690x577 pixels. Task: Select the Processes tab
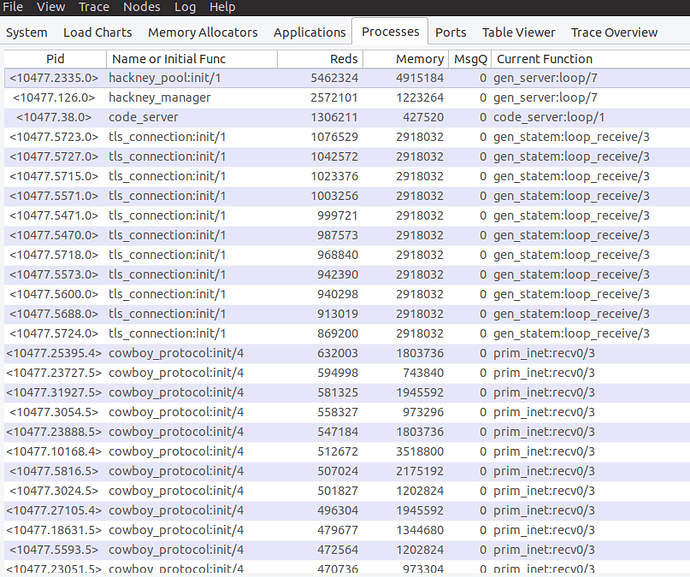pyautogui.click(x=390, y=32)
